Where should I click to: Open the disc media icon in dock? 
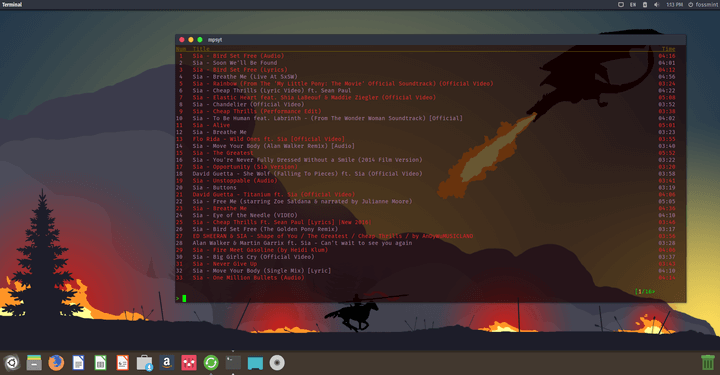277,363
